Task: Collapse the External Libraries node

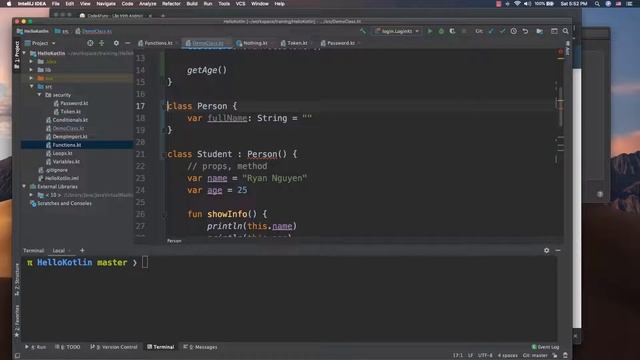Action: click(x=24, y=187)
